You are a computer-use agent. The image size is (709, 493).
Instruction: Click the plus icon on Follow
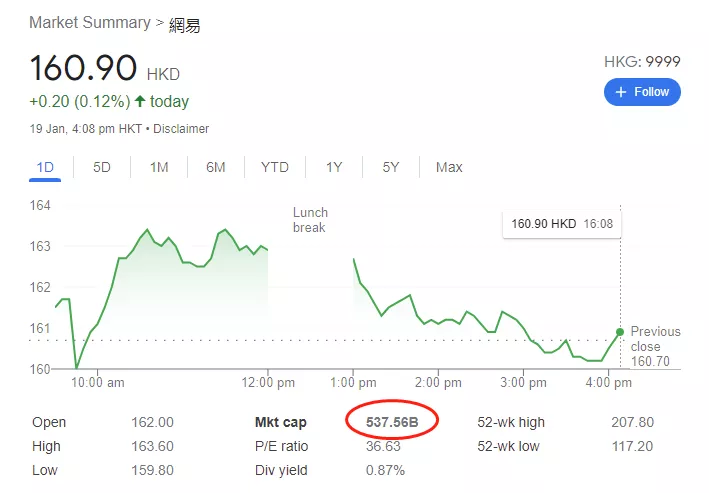click(621, 92)
